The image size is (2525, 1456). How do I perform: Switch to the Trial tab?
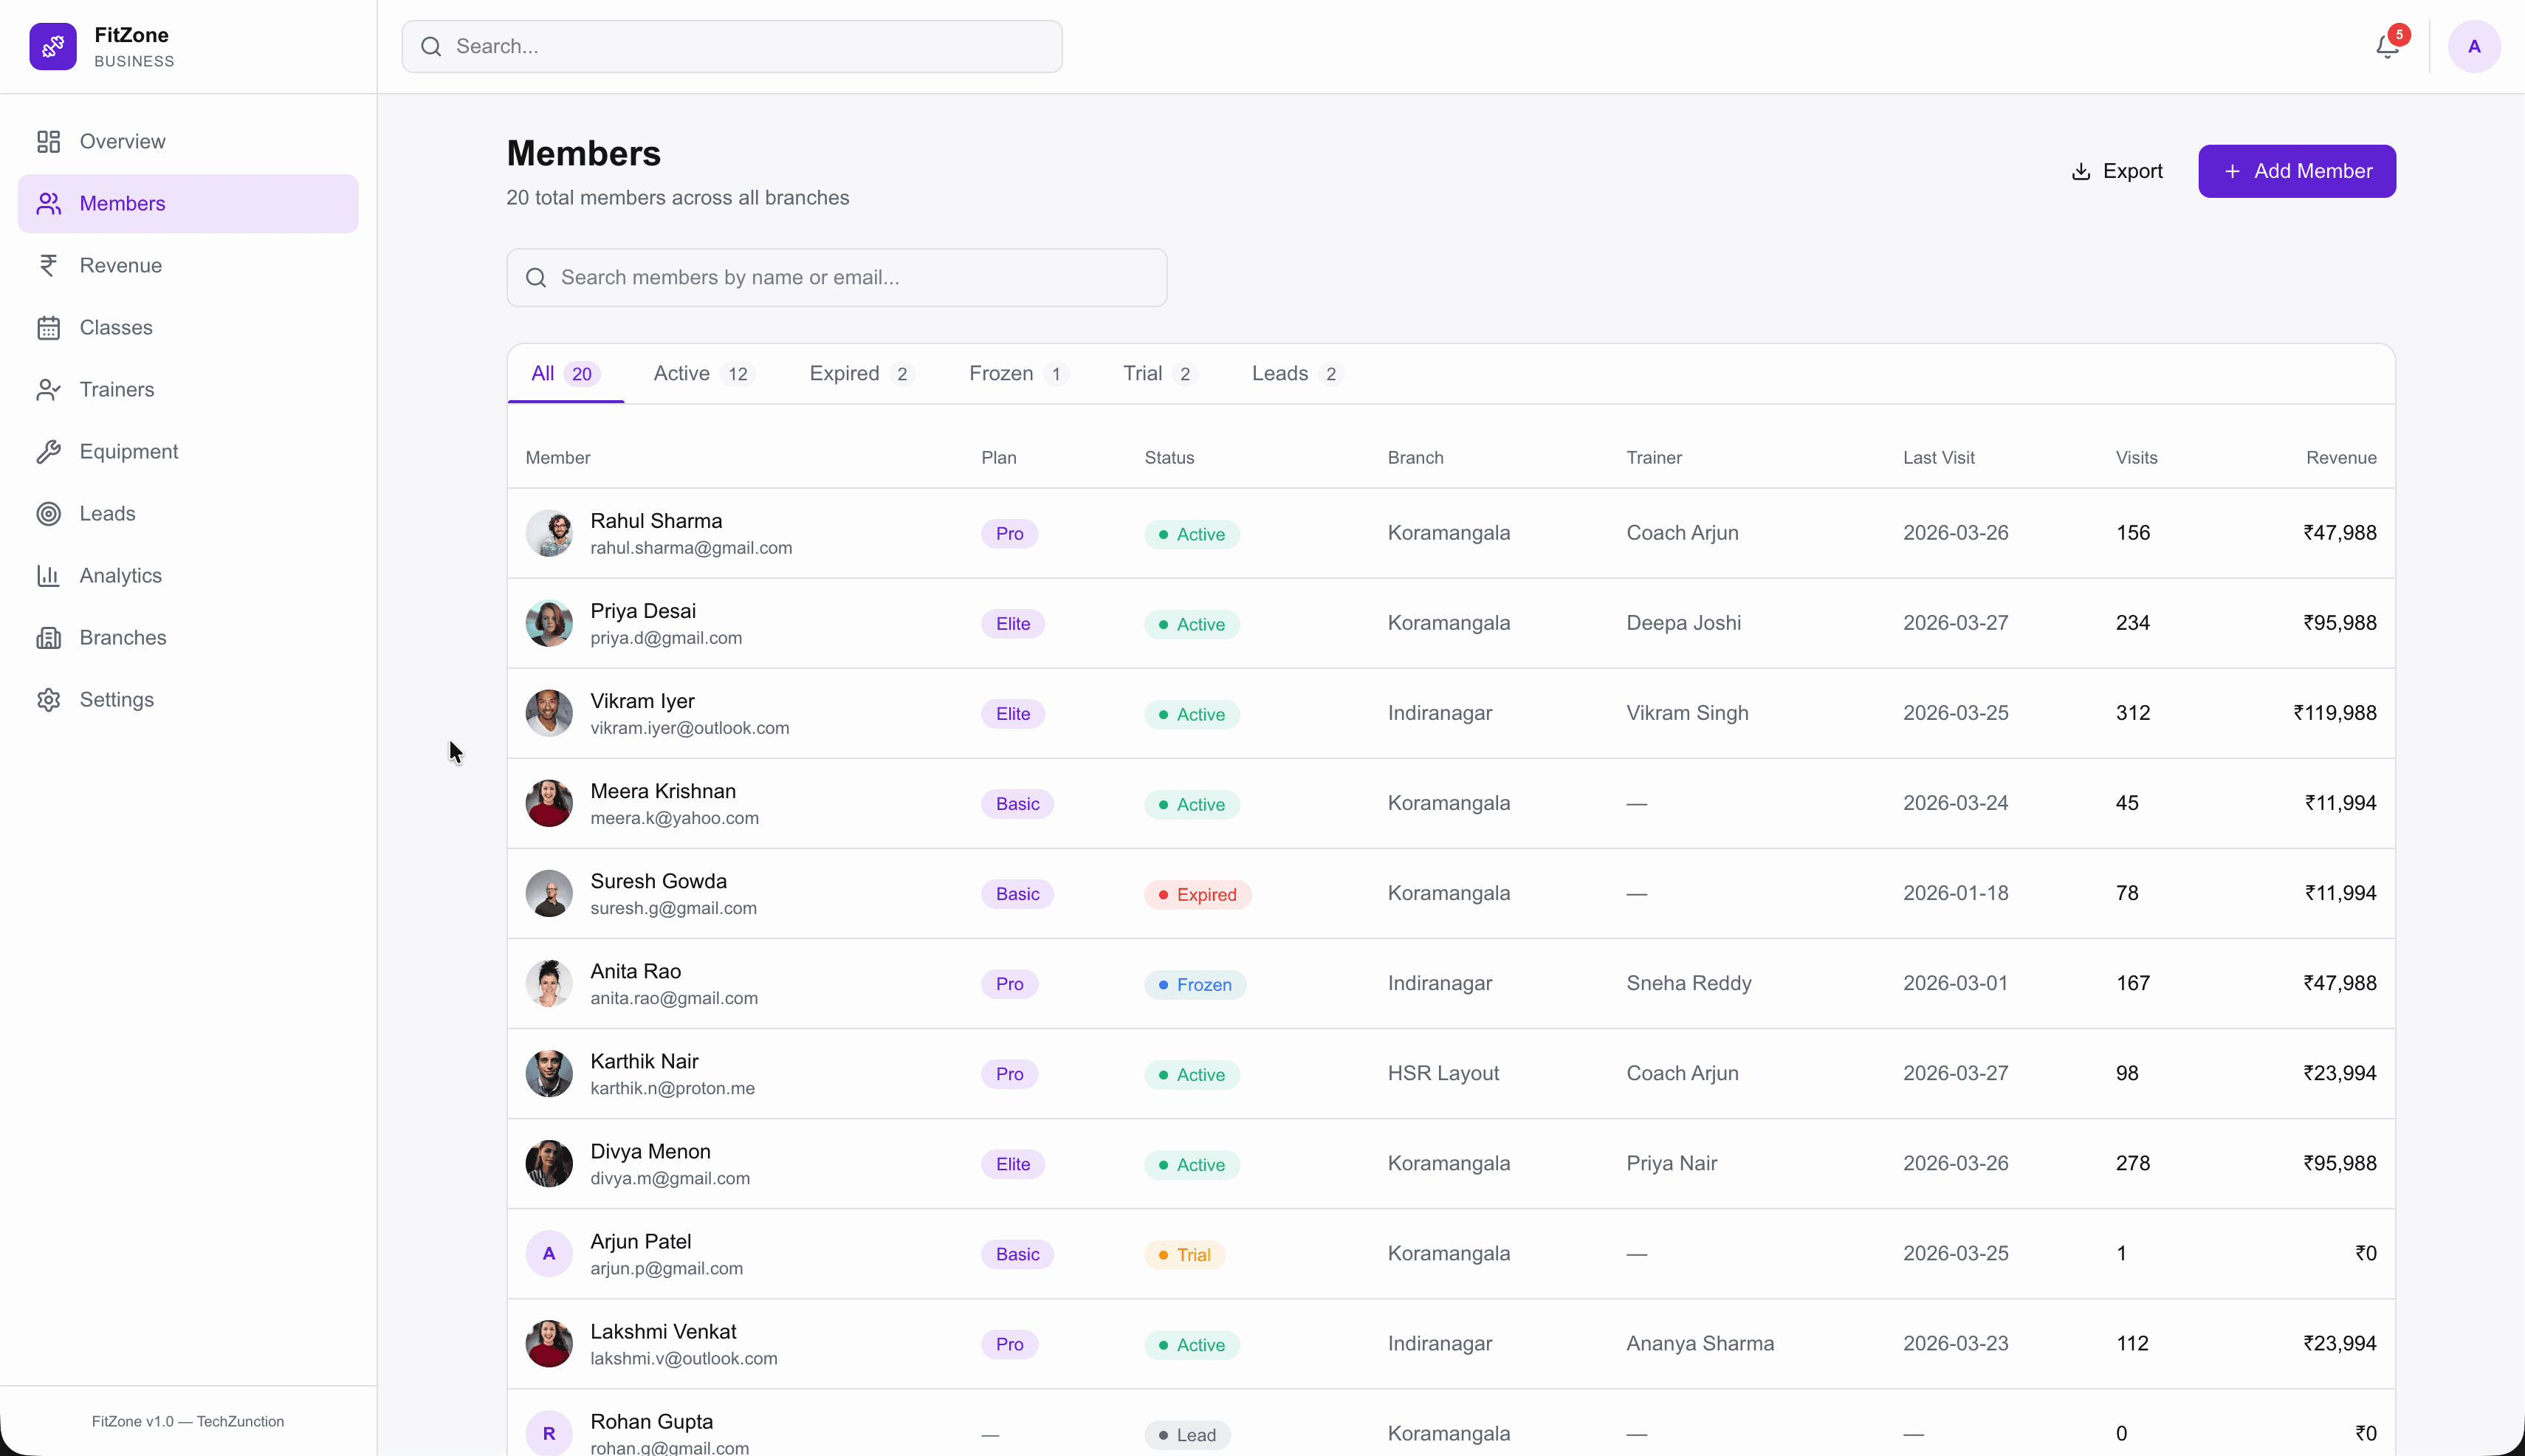pos(1155,373)
